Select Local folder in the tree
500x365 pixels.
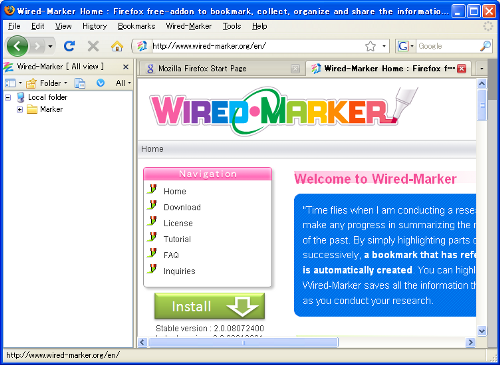tap(47, 97)
